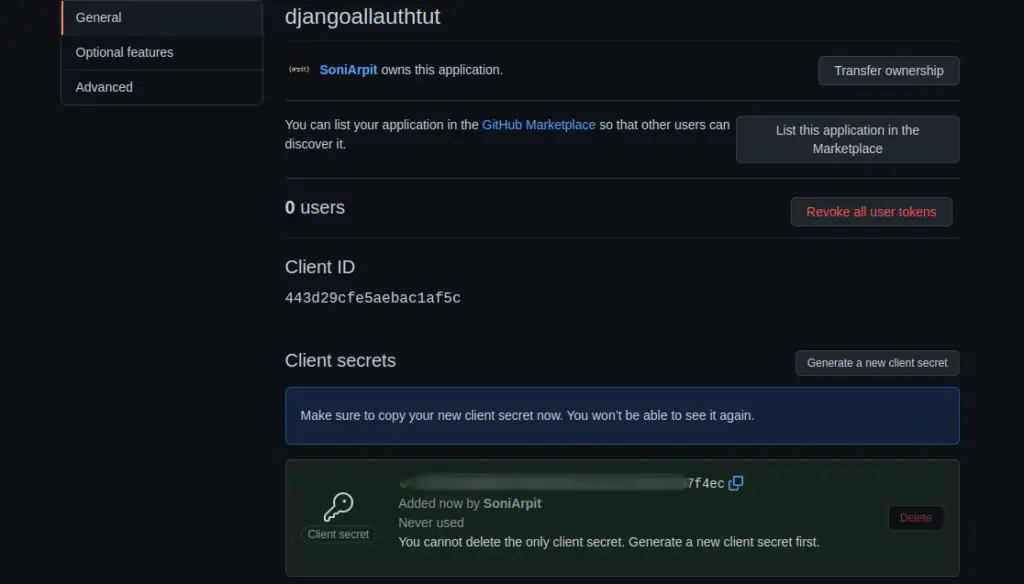Click the Transfer ownership button
Screen dimensions: 1024x584
tap(889, 71)
